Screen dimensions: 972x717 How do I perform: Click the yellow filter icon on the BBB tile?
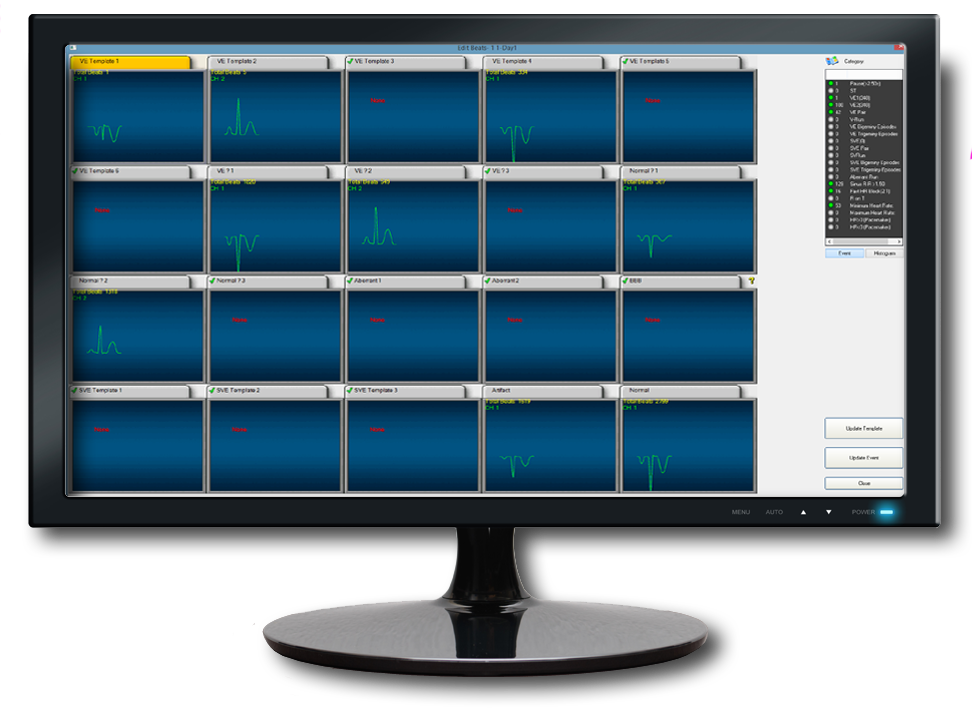point(754,282)
